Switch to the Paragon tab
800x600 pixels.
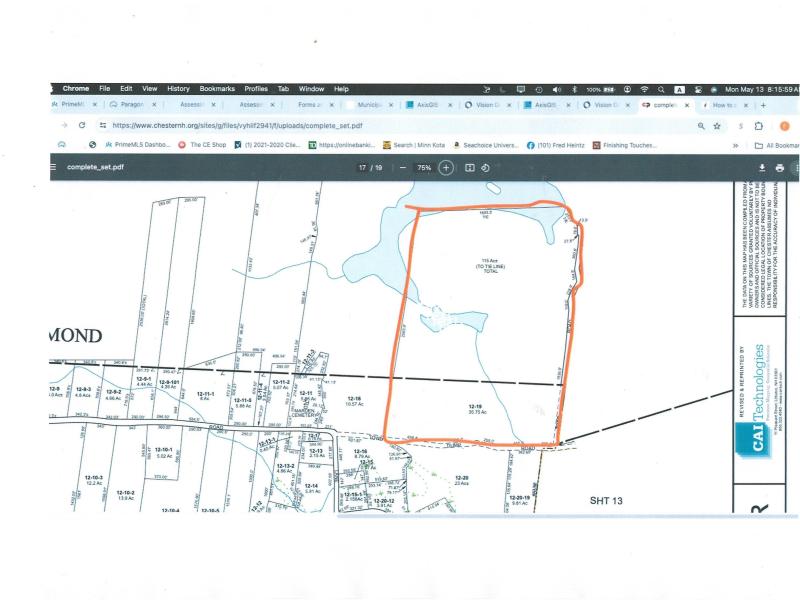pos(132,105)
